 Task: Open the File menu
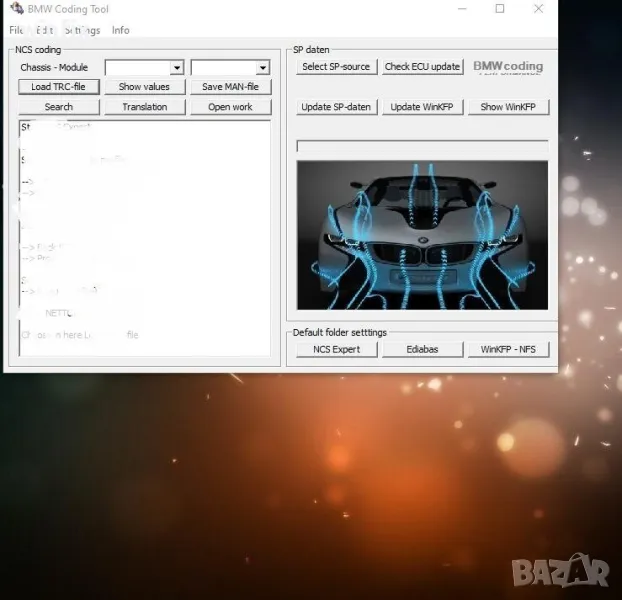pos(16,30)
